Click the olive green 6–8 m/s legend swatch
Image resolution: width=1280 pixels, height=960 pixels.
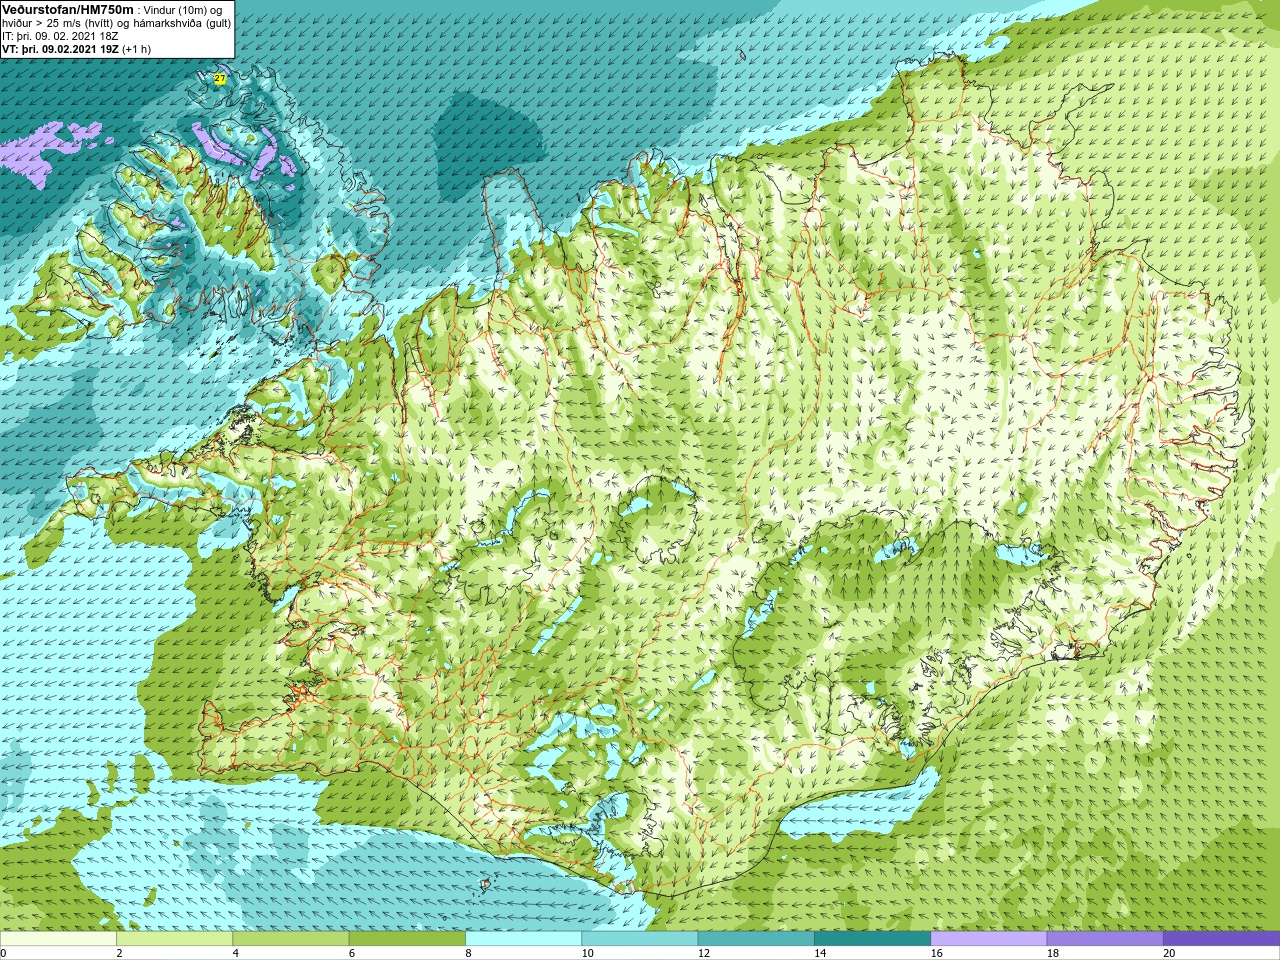407,939
